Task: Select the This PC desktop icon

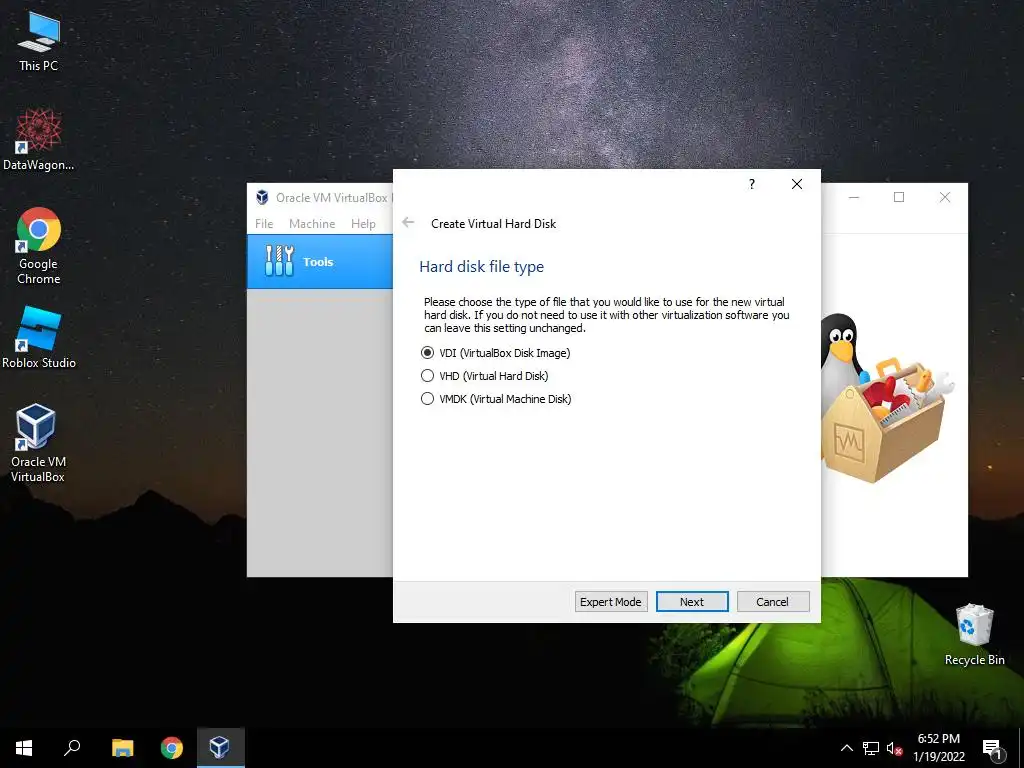Action: (39, 42)
